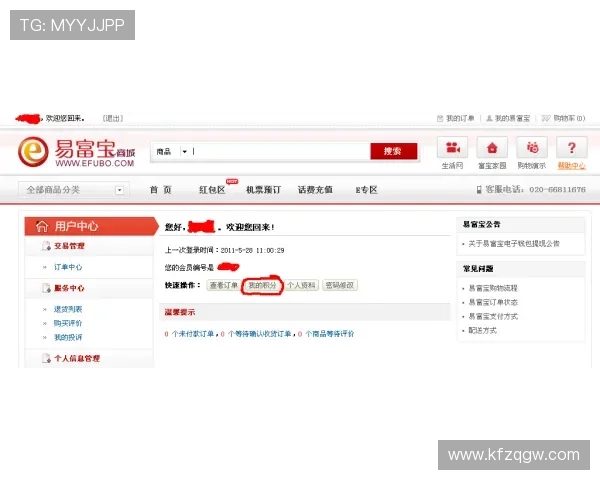This screenshot has height=480, width=600.
Task: Click the 退出 logout link
Action: [x=113, y=118]
